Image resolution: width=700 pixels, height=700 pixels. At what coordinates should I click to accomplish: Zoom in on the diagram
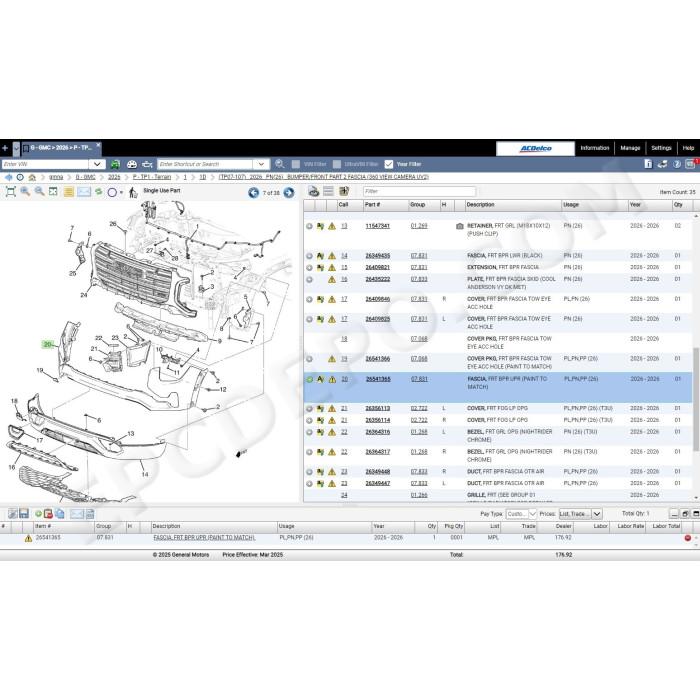coord(25,192)
